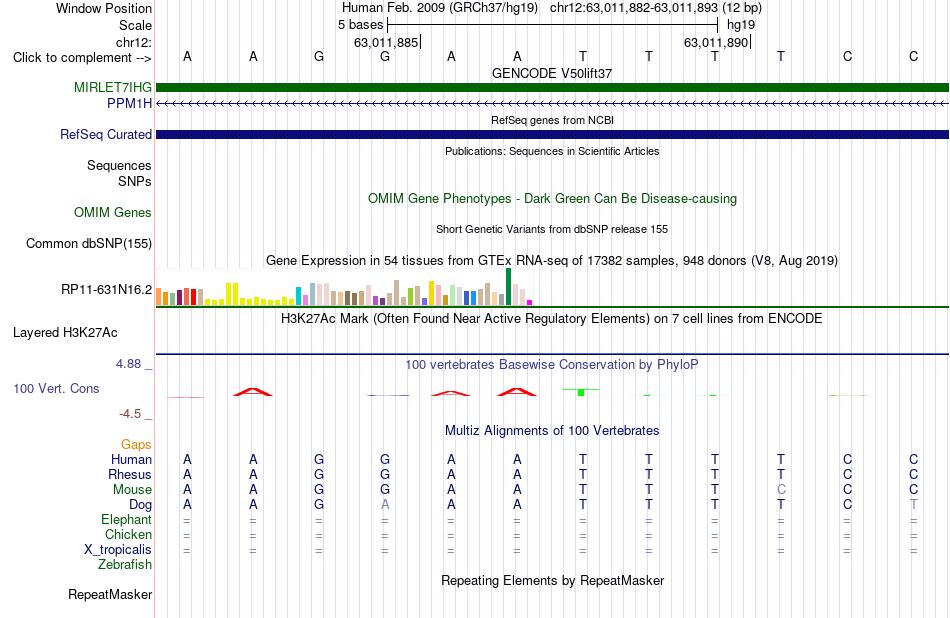This screenshot has height=618, width=950.
Task: Click chr12:63,011,882-63,011,893 (12 bp) range text
Action: 656,8
